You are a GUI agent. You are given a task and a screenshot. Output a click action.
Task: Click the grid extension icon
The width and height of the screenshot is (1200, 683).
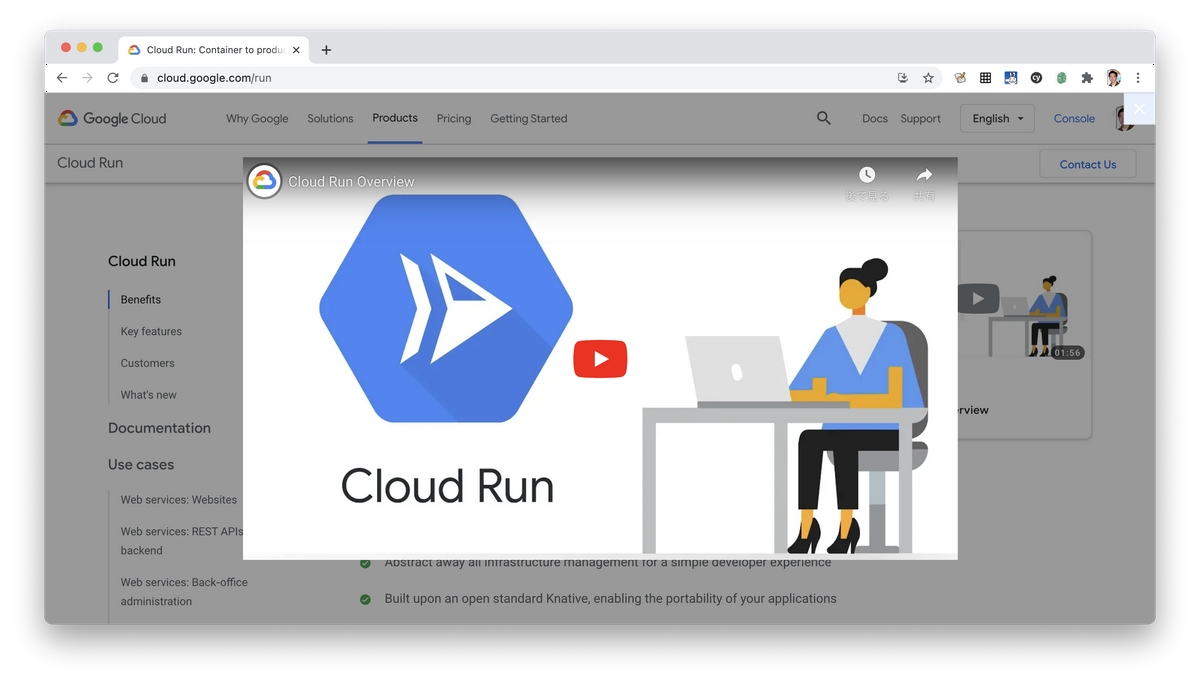pos(985,77)
